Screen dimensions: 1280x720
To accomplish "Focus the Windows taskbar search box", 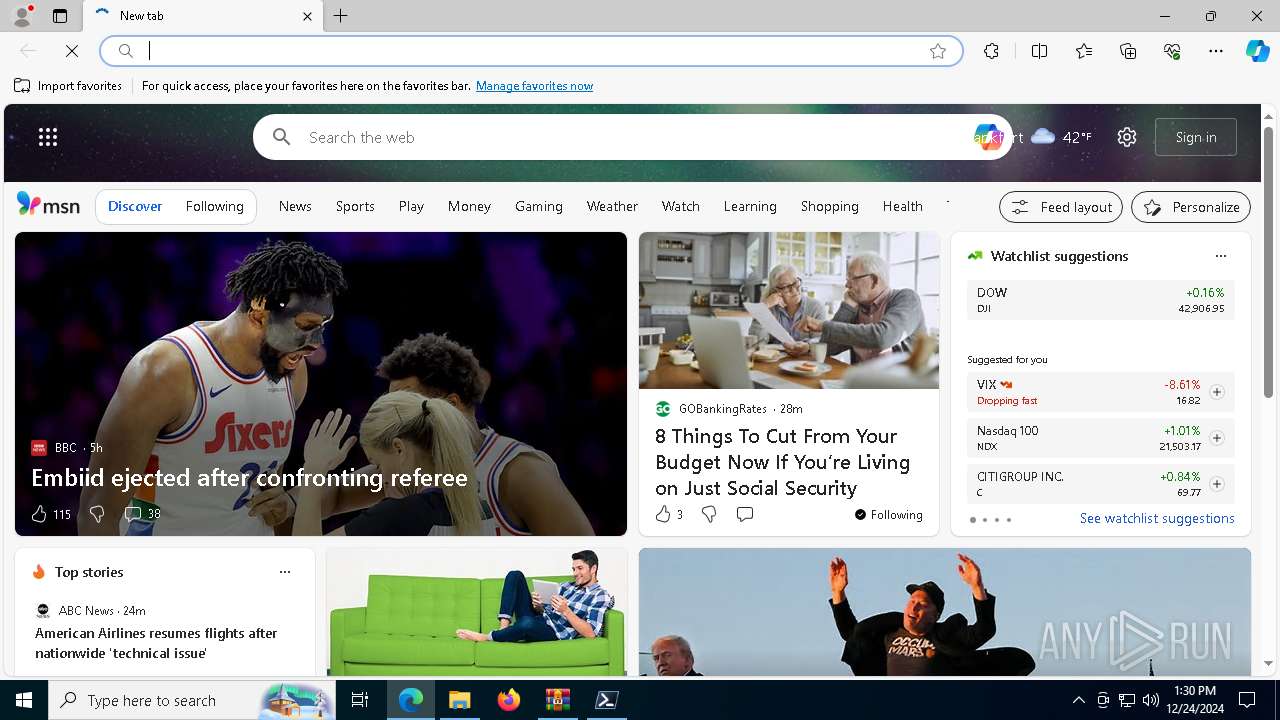I will tap(191, 700).
